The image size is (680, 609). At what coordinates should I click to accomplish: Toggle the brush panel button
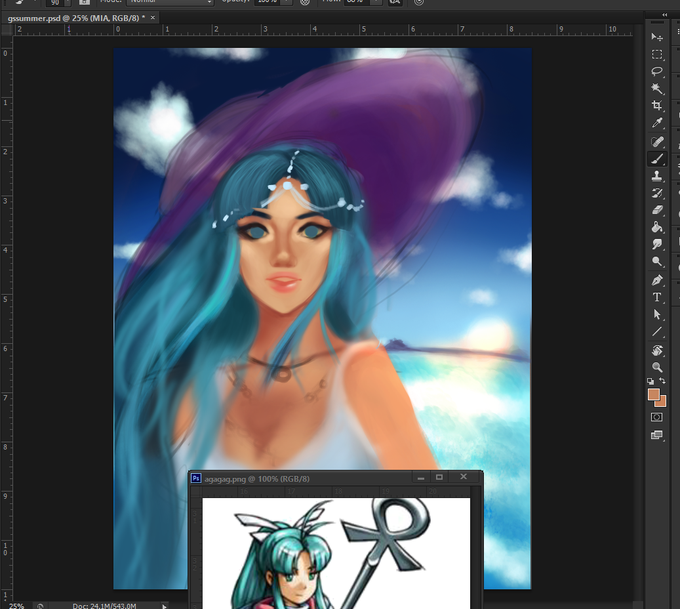(84, 2)
